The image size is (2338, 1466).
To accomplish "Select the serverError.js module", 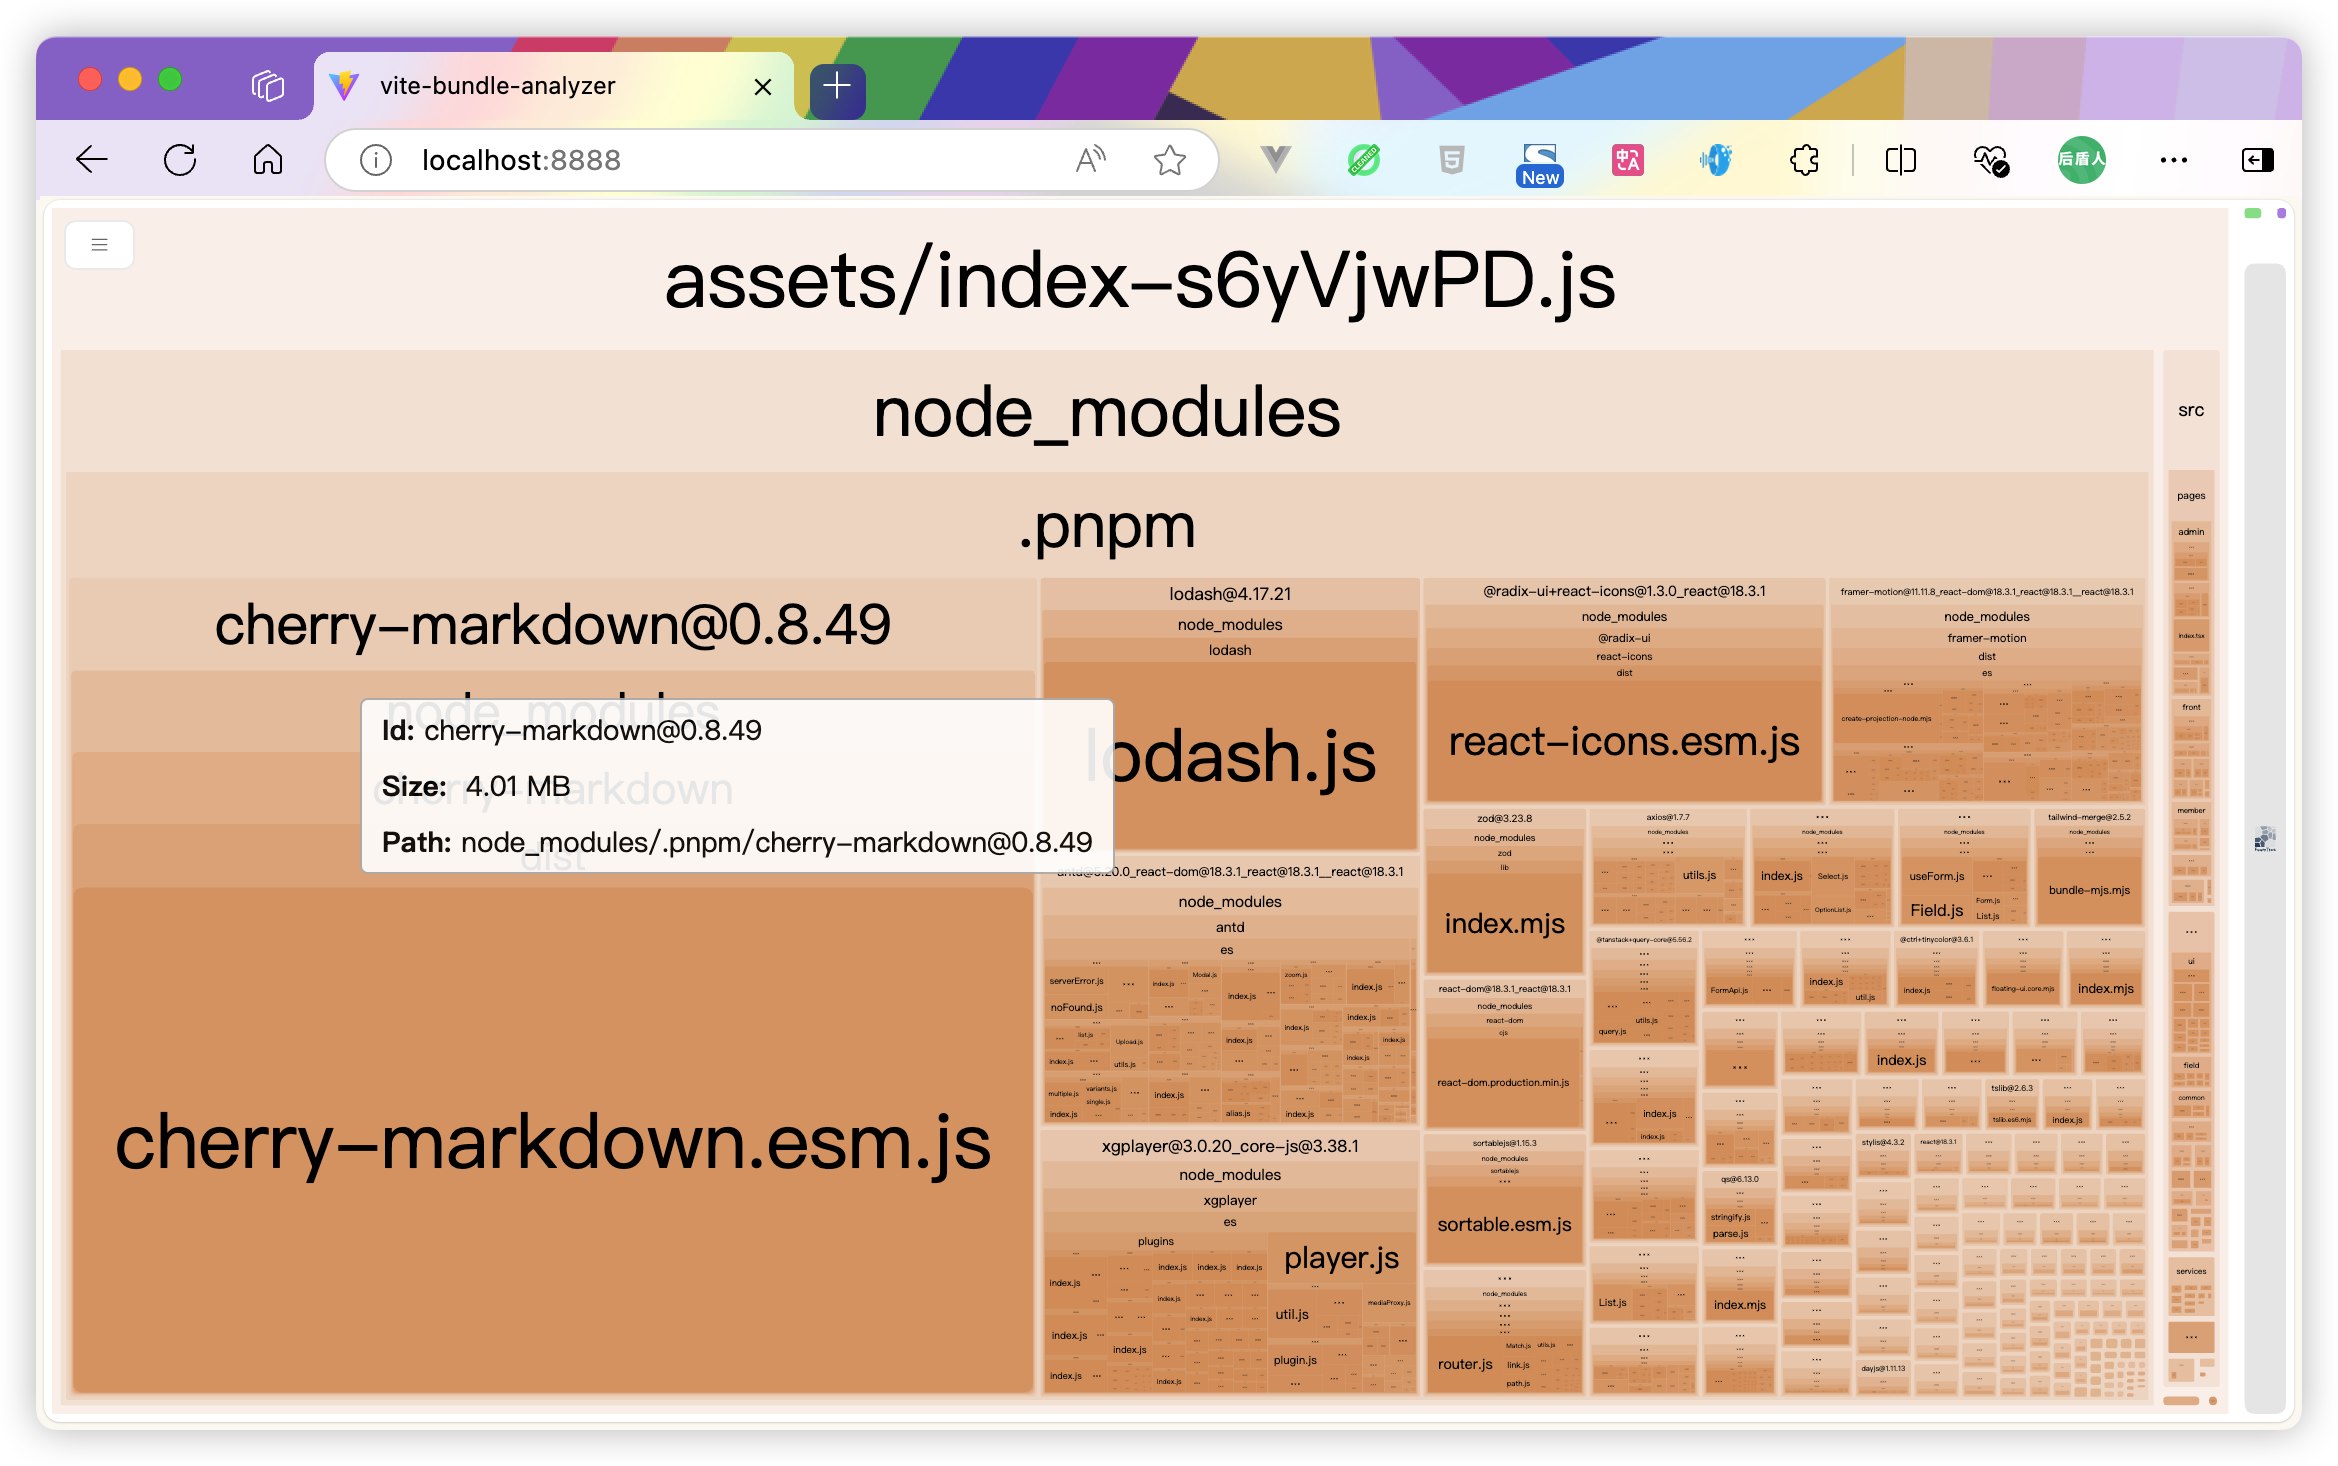I will pyautogui.click(x=1077, y=981).
